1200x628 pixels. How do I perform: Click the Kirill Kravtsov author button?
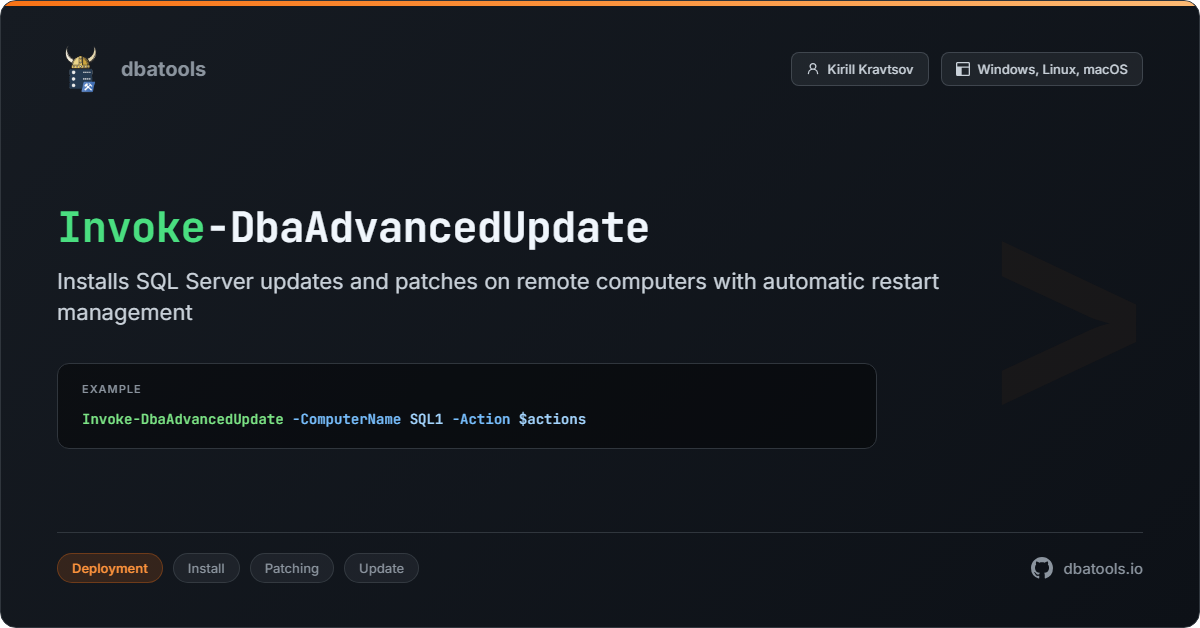[x=859, y=69]
